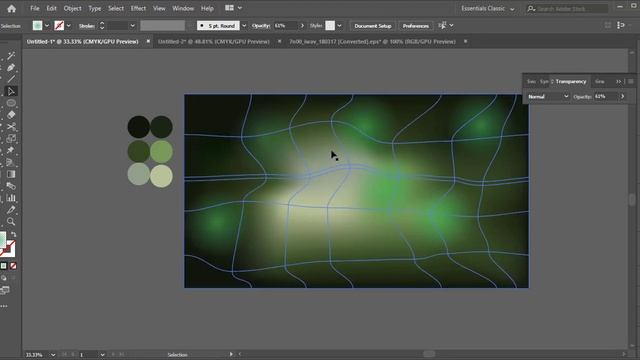The height and width of the screenshot is (360, 640).
Task: Select the Ellipse shape tool
Action: 11,103
